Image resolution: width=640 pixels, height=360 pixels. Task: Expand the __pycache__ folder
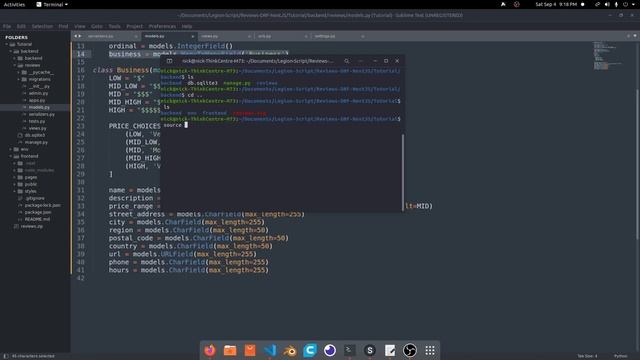pos(18,72)
